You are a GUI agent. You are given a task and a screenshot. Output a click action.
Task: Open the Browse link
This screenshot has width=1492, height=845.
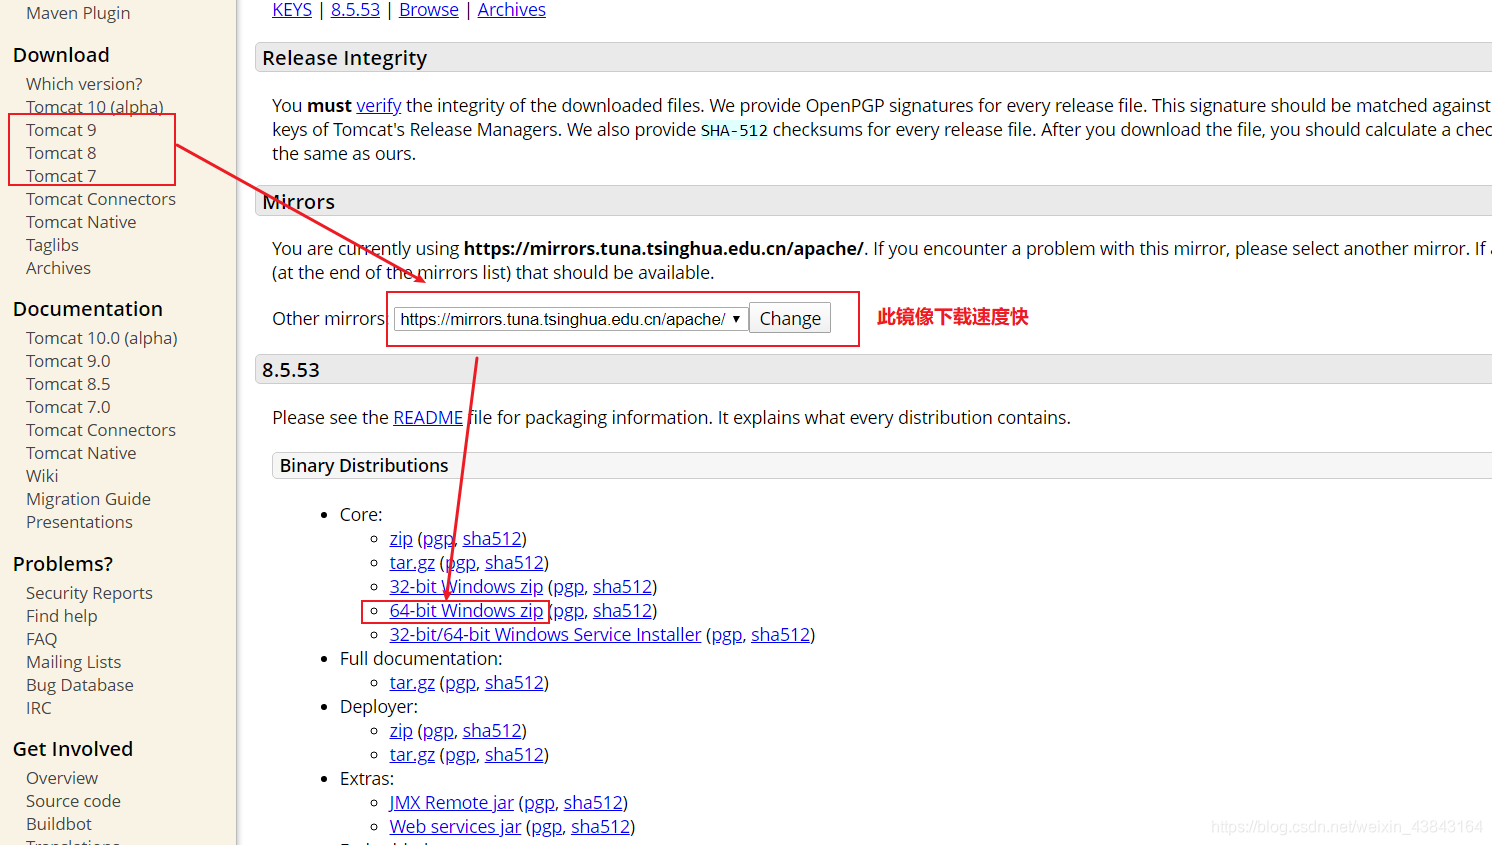429,10
